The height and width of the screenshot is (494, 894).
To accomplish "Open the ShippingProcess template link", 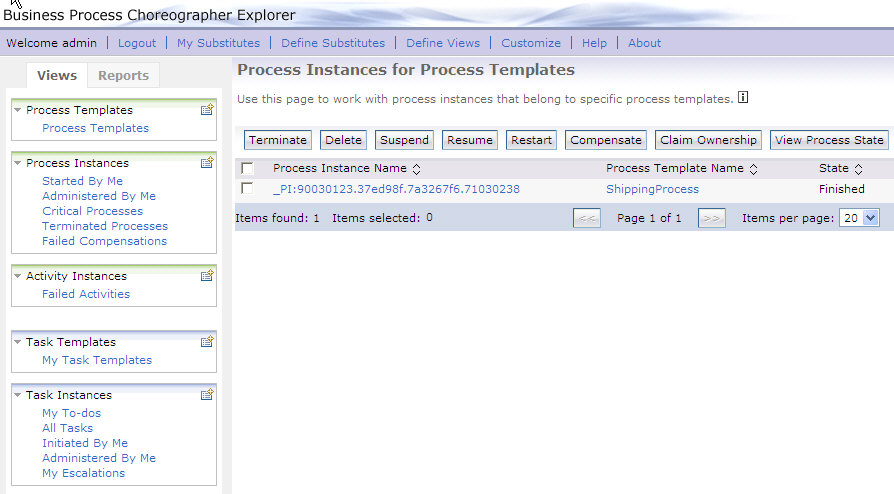I will pos(652,189).
